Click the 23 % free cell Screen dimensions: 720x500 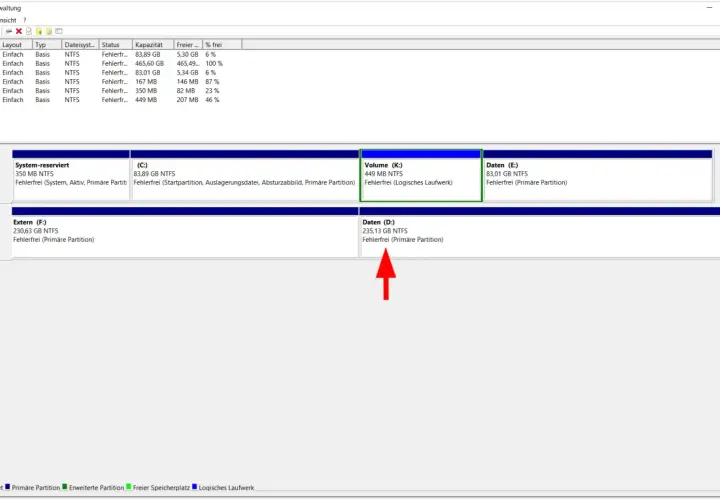point(212,91)
